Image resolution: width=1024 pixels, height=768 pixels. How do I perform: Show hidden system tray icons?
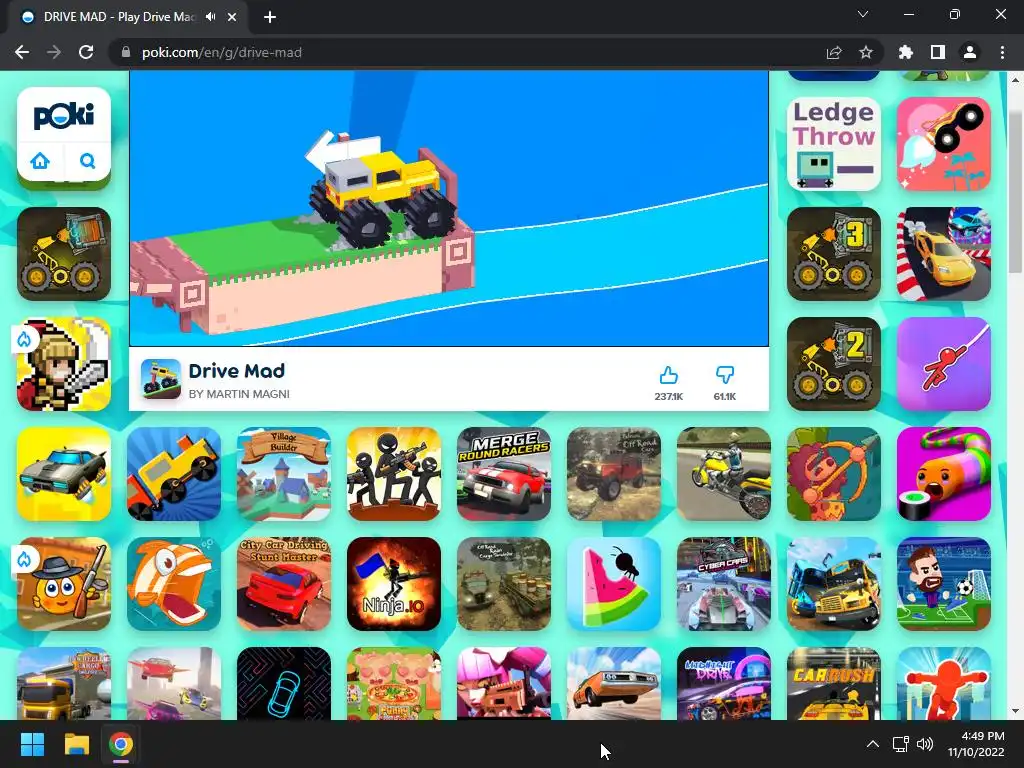click(872, 744)
